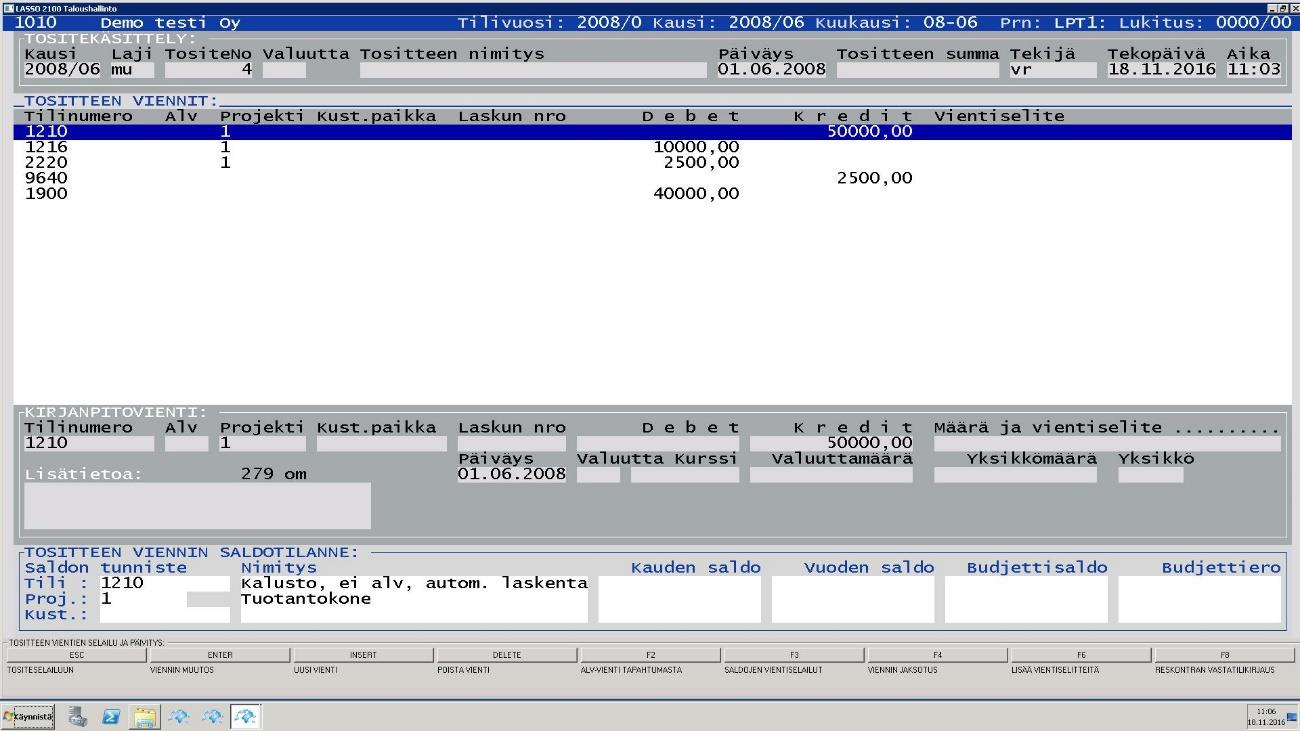Click Projekti field in Kirjanpitovienti section
1300x731 pixels.
[x=263, y=443]
